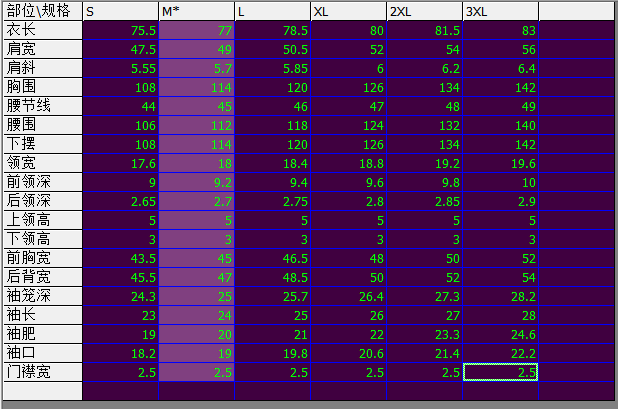Click 袖肥 3XL cell value 24.6
The height and width of the screenshot is (409, 618).
[x=501, y=334]
